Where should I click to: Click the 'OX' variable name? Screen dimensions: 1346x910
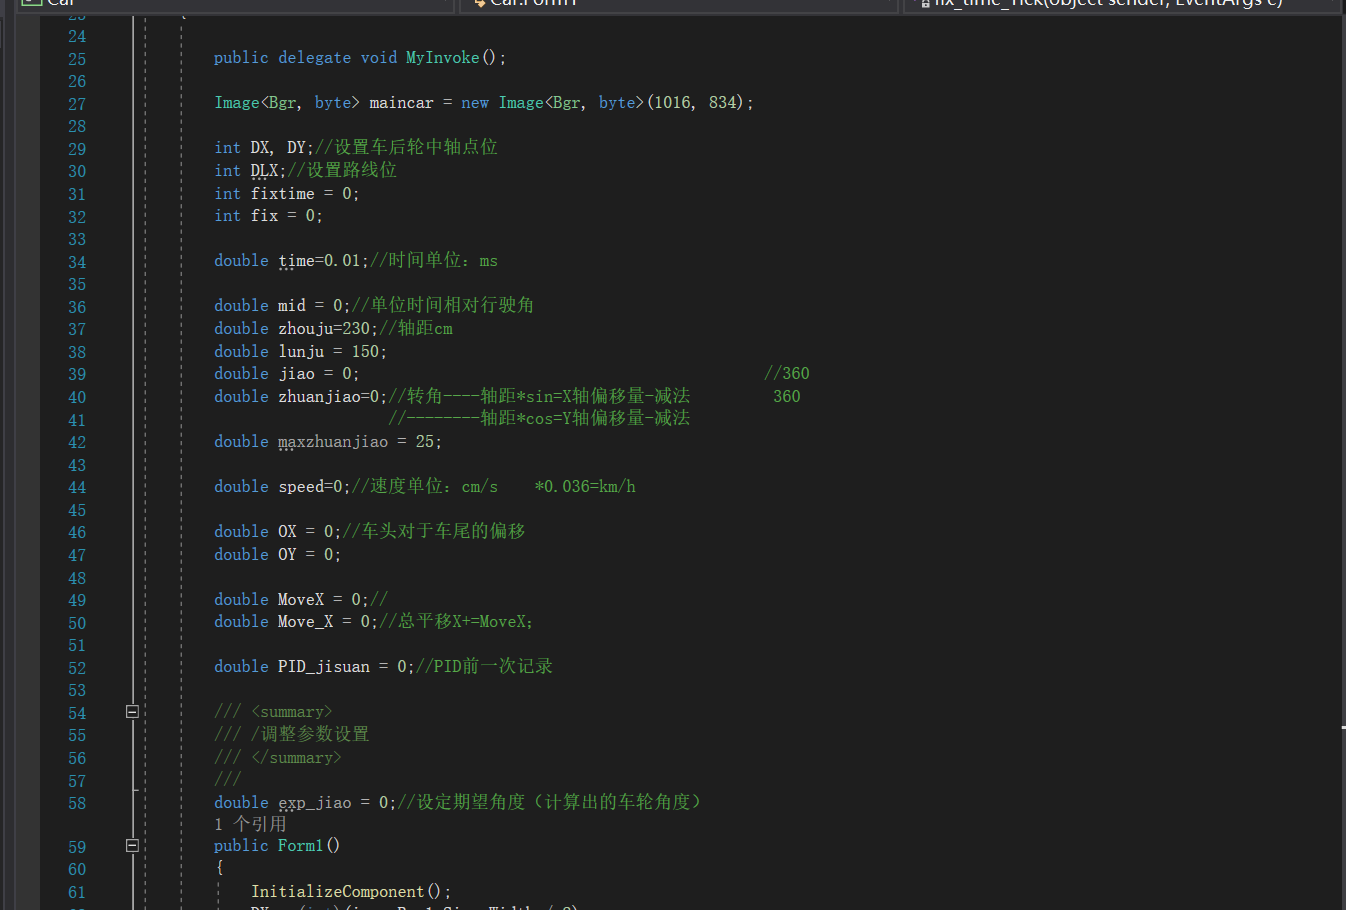(x=287, y=532)
